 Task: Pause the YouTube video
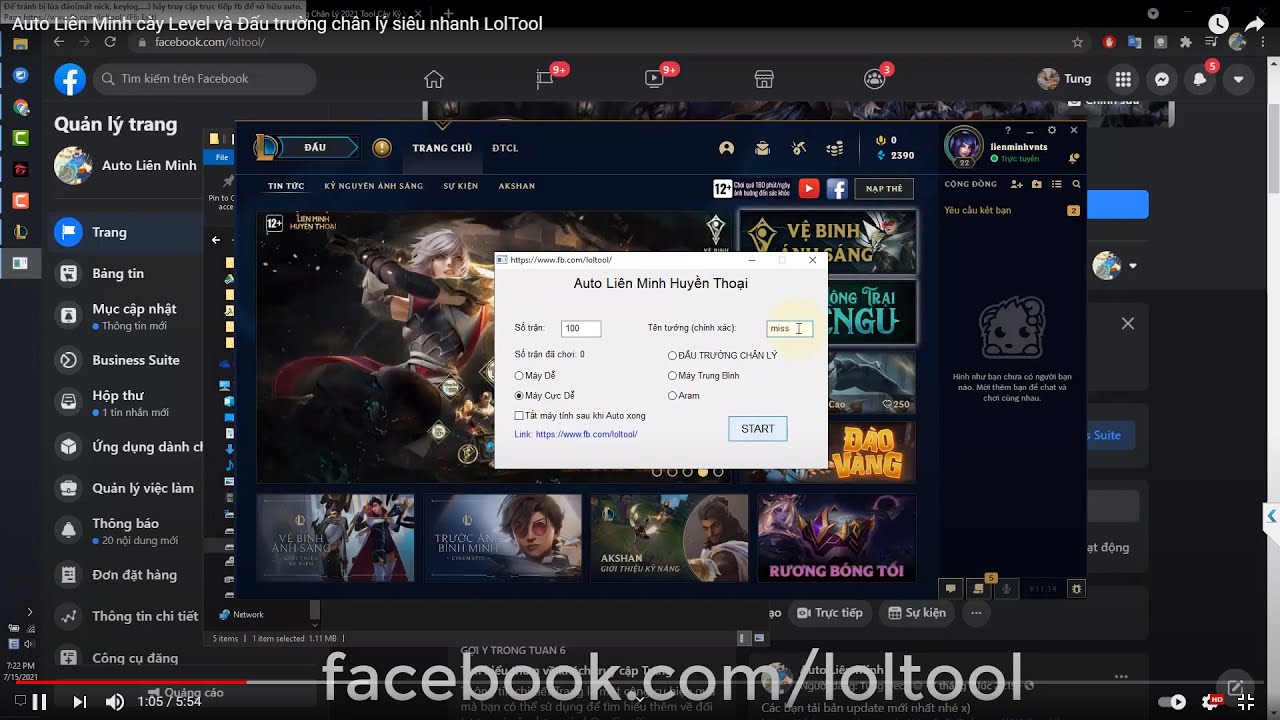tap(39, 702)
